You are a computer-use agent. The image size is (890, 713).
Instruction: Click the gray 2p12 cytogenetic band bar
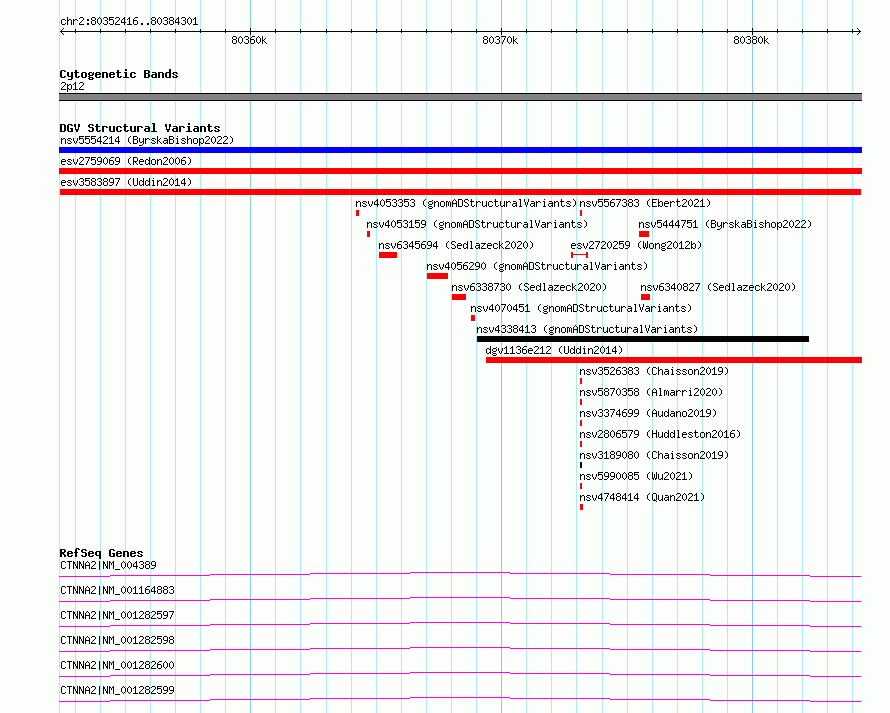click(460, 97)
